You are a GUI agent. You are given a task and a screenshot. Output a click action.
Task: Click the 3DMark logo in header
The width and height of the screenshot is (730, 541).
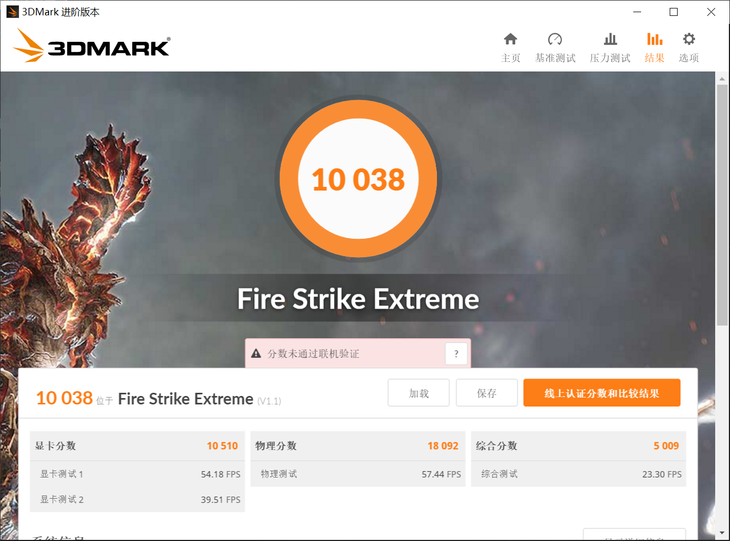pos(92,46)
